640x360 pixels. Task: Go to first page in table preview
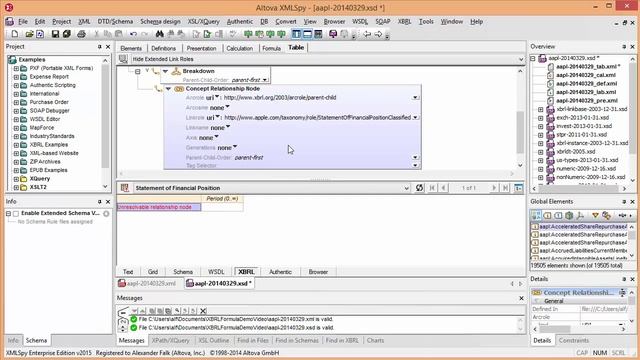tap(432, 188)
